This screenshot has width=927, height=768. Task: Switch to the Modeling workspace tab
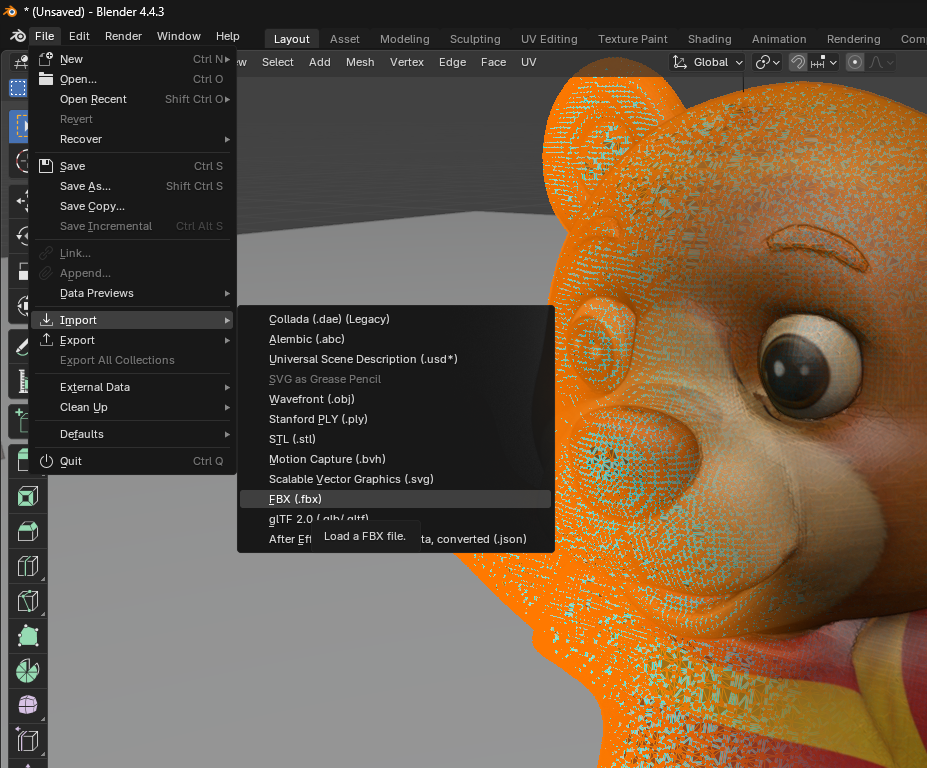[x=404, y=39]
